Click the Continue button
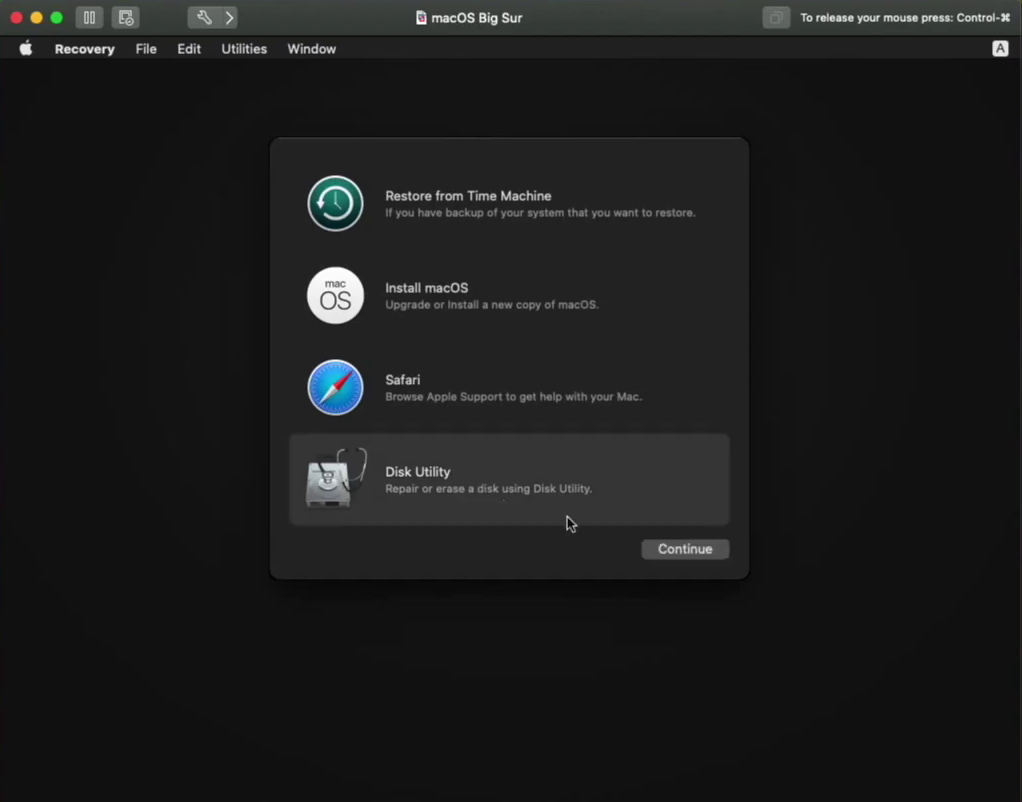The width and height of the screenshot is (1022, 802). coord(685,549)
